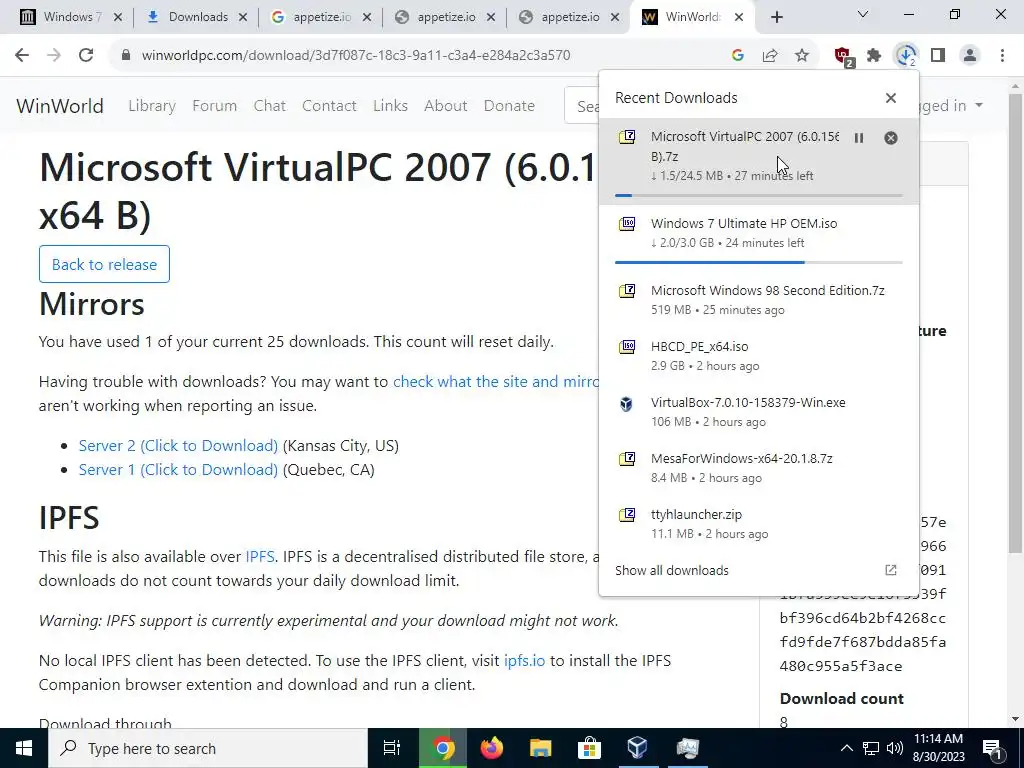Open Microsoft Windows 98 Second Edition.7z entry
1024x768 pixels.
tap(759, 299)
